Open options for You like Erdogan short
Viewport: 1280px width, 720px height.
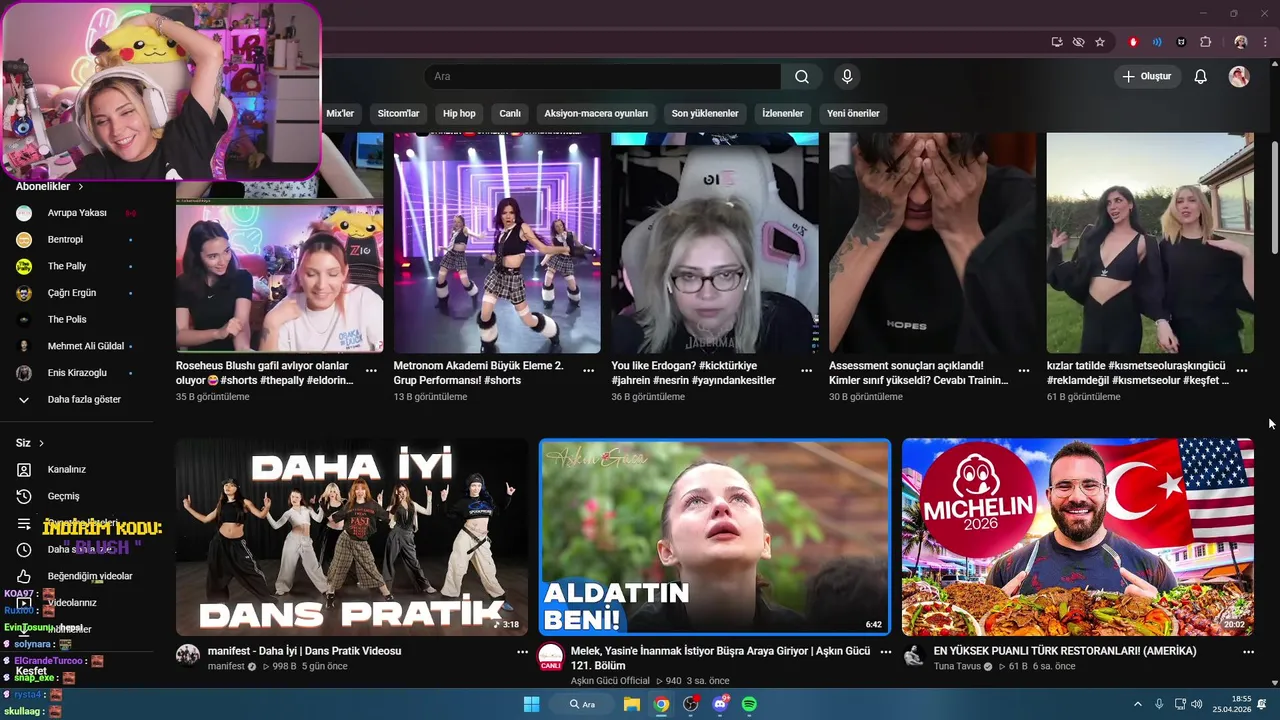pyautogui.click(x=807, y=370)
